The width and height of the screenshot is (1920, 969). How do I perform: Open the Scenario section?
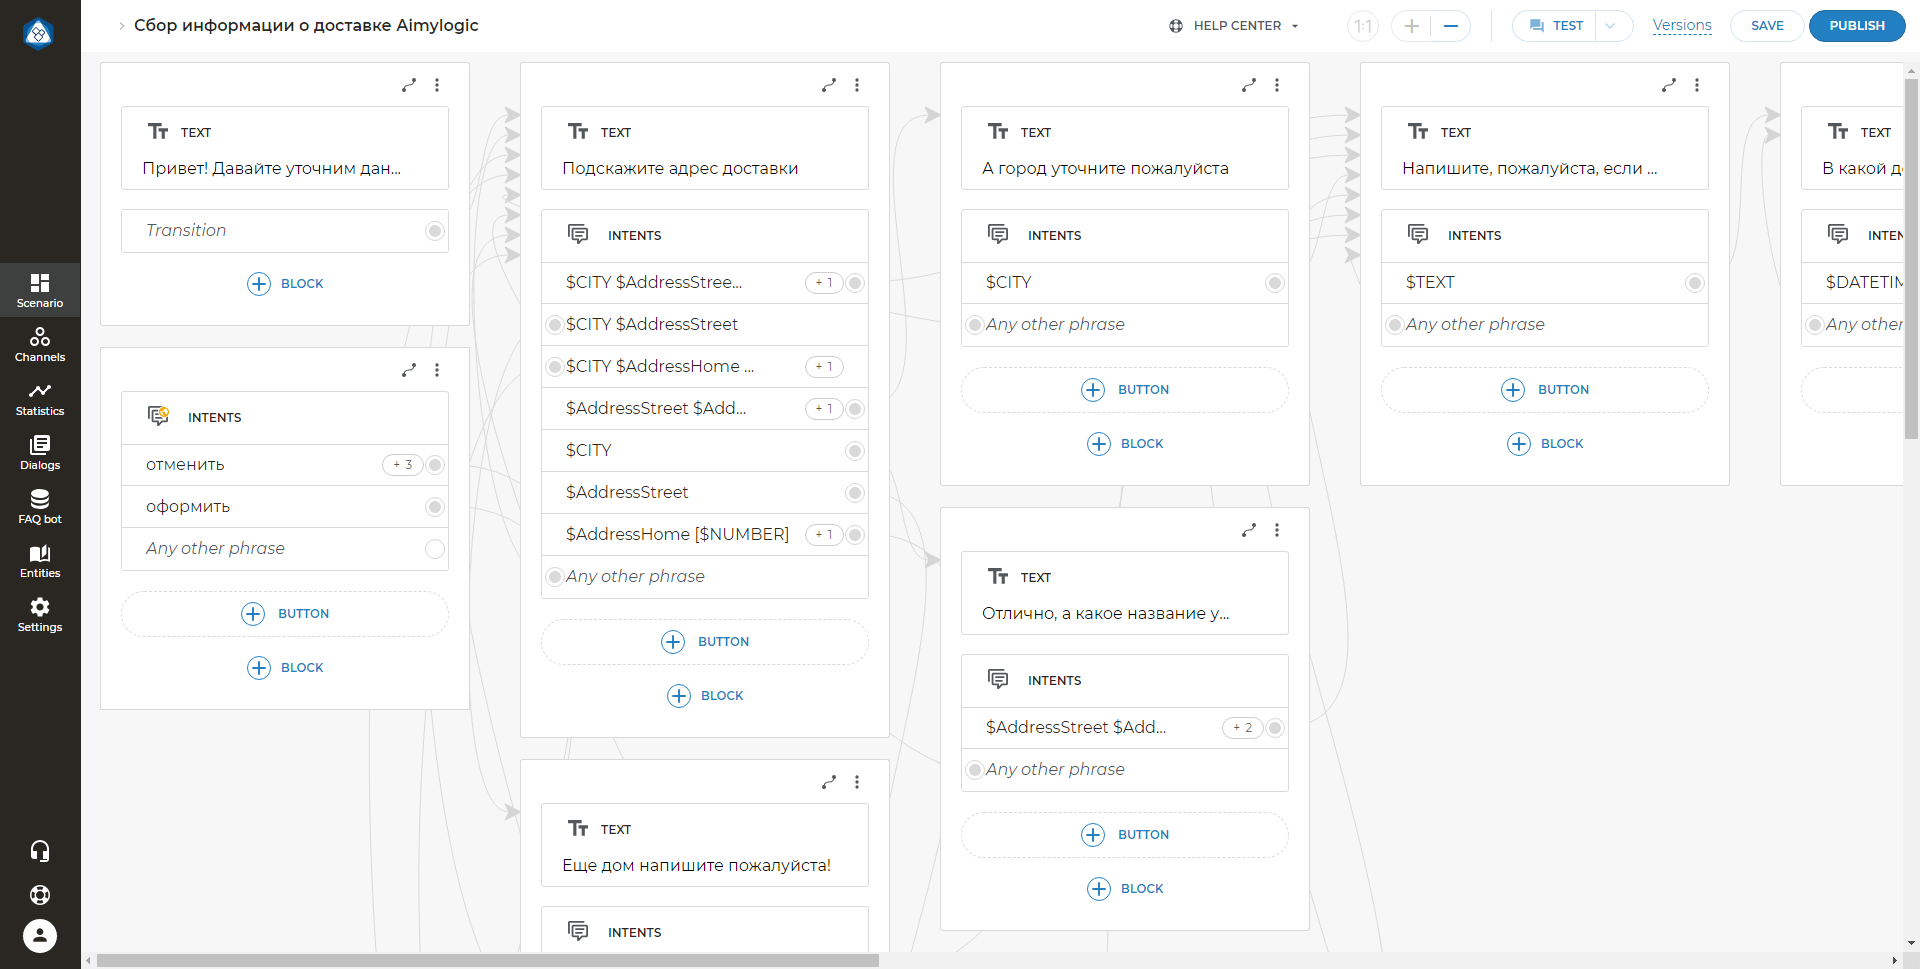point(40,290)
